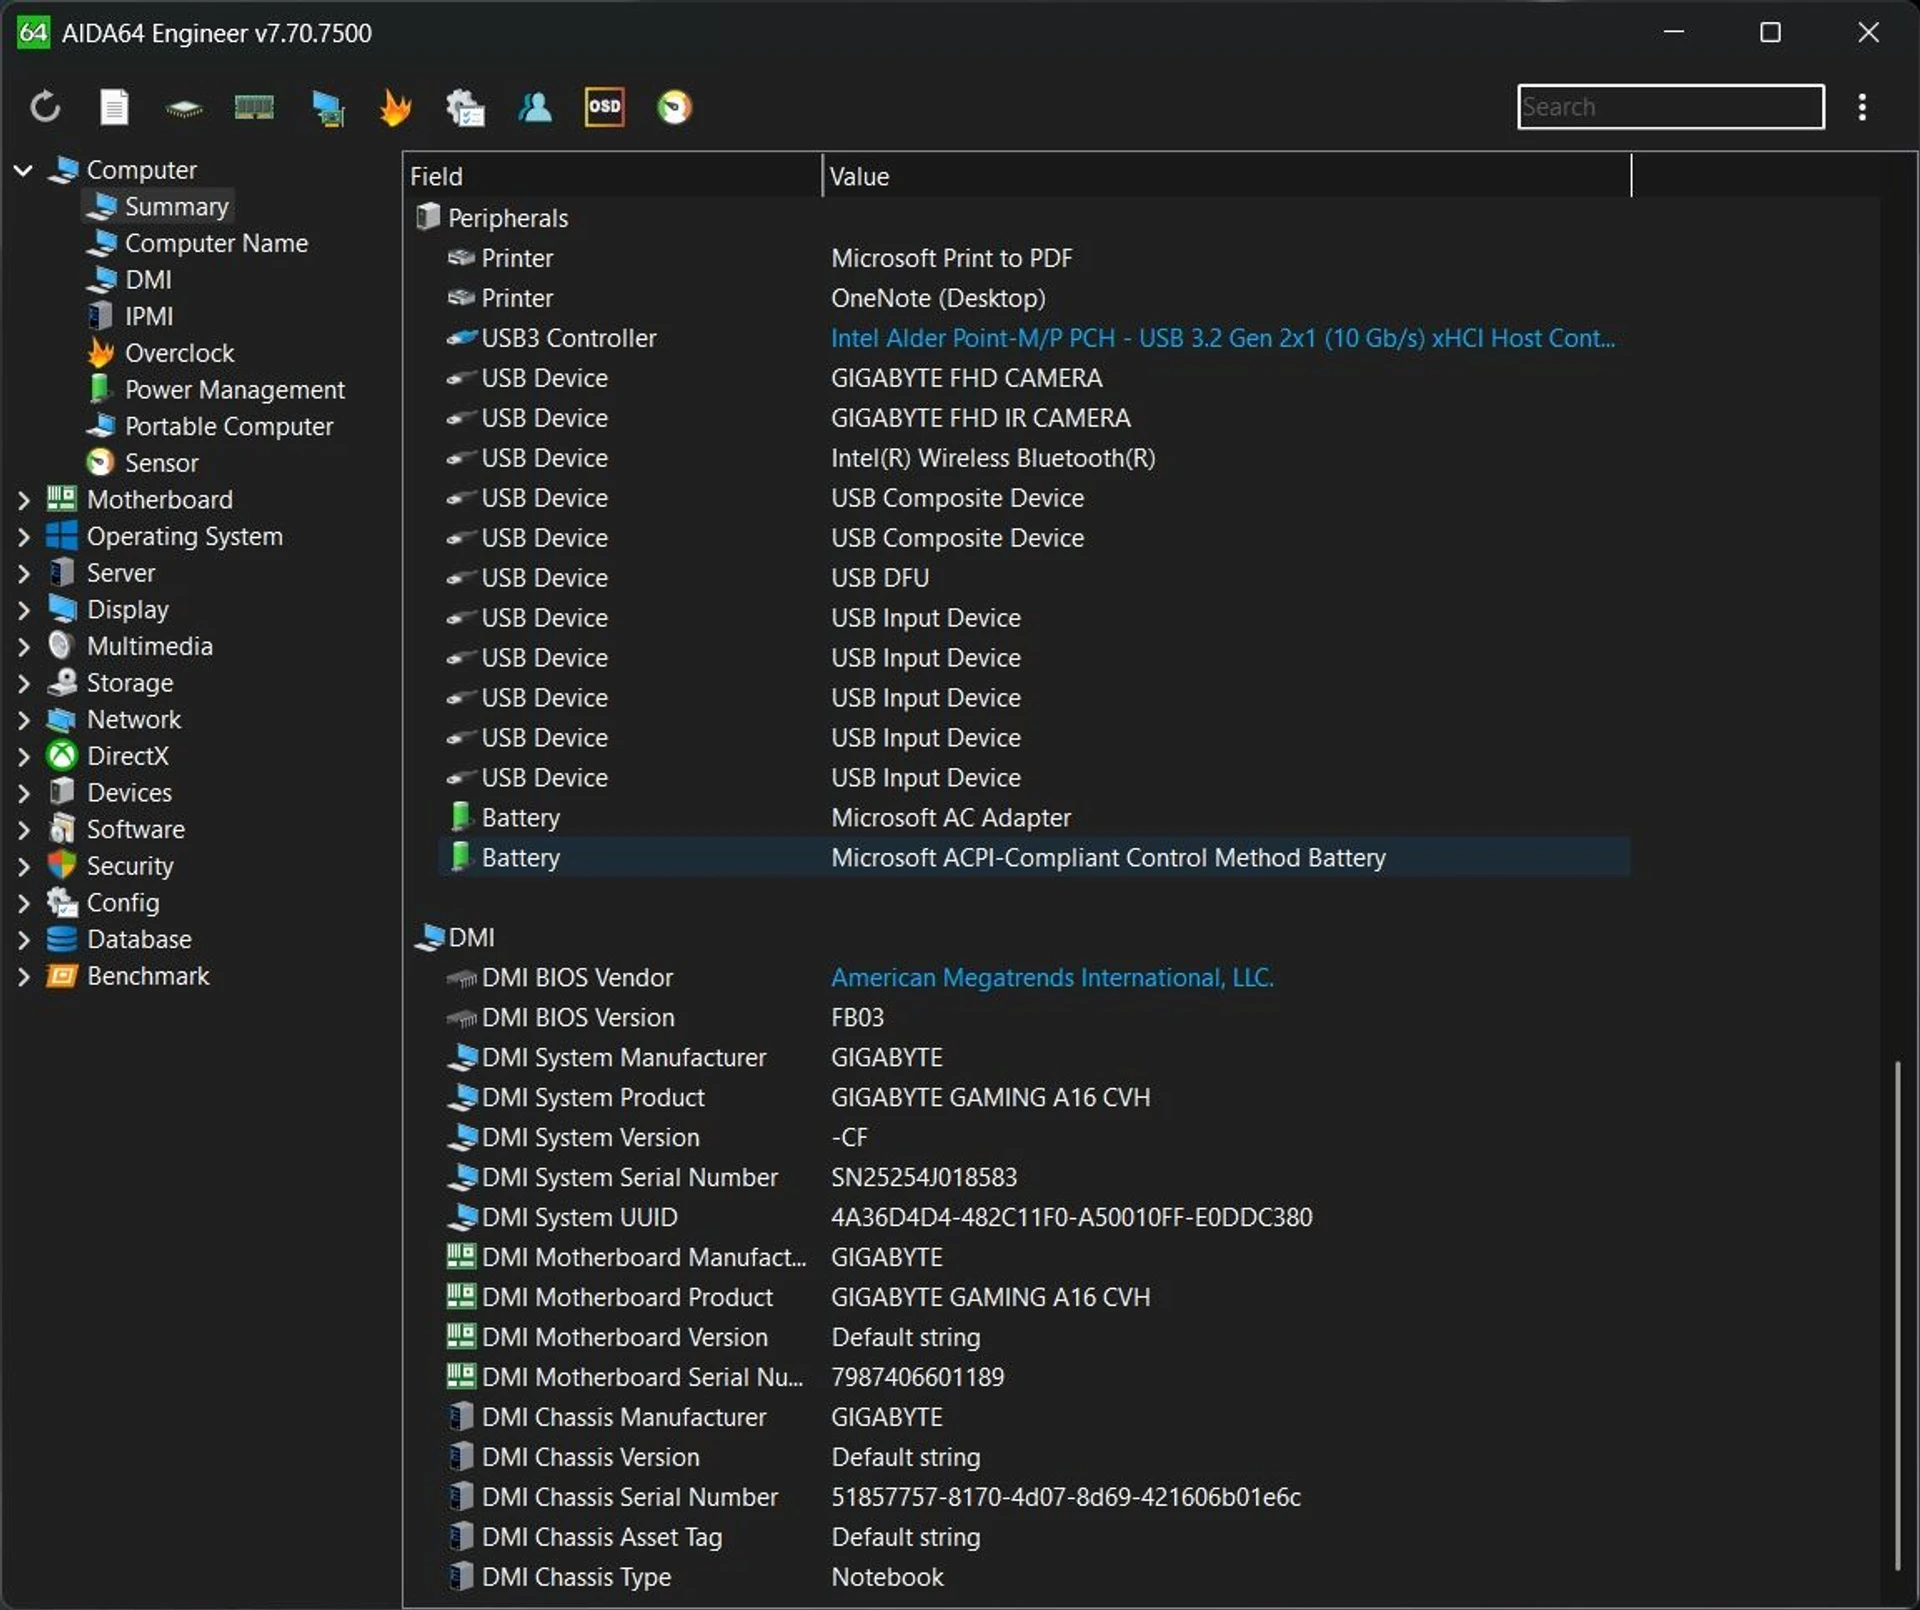Image resolution: width=1920 pixels, height=1610 pixels.
Task: Select Power Management in sidebar
Action: tap(234, 390)
